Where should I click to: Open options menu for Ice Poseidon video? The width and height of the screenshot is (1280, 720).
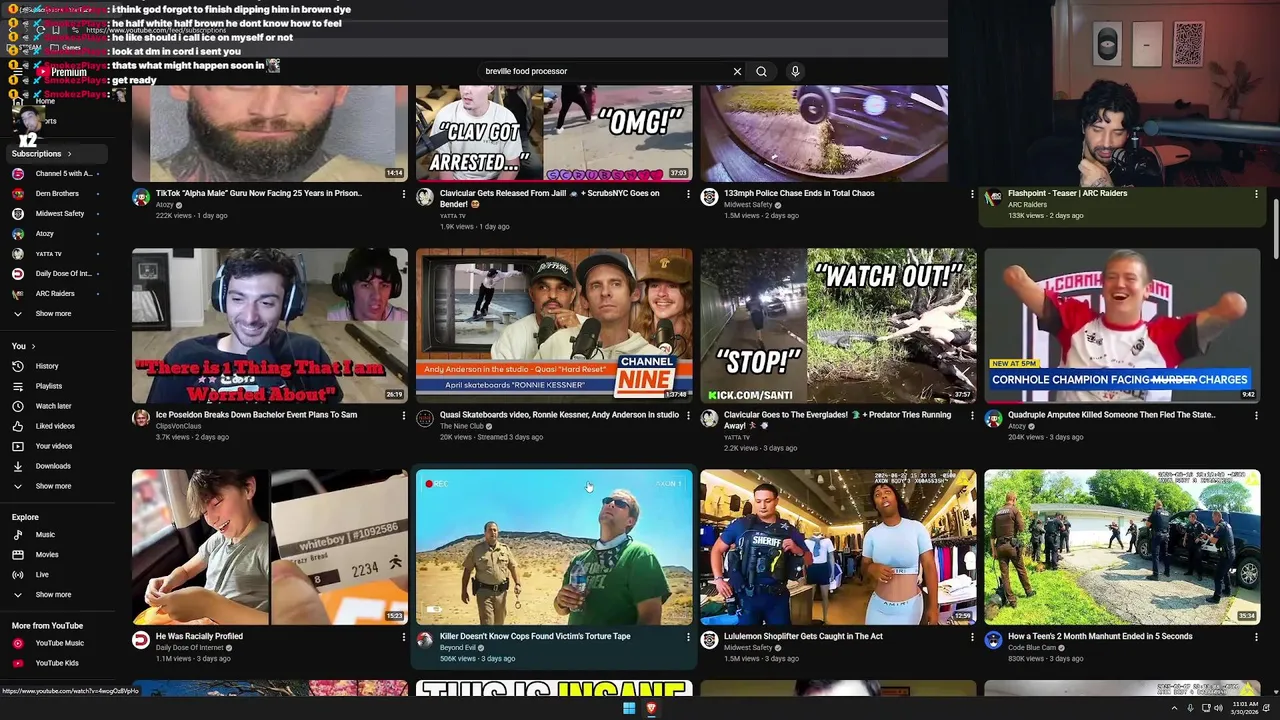[404, 415]
